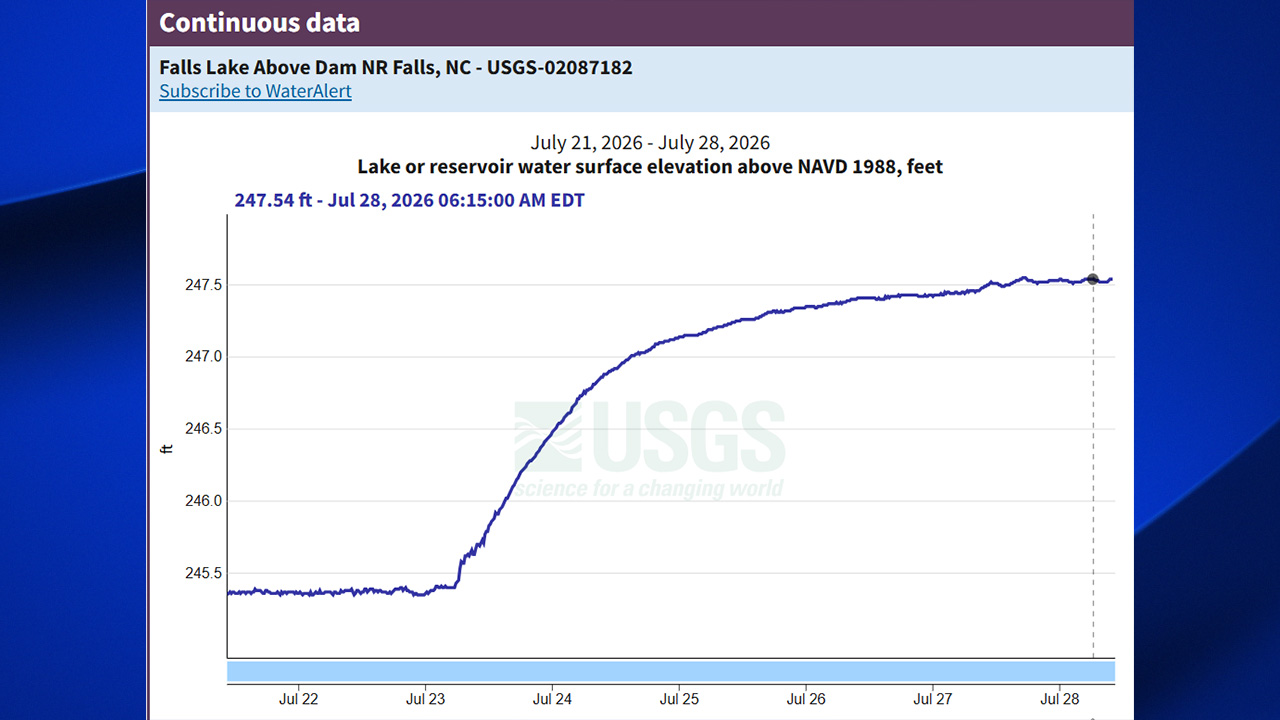
Task: Select the Jul 24 tick label on the time axis
Action: tap(552, 699)
